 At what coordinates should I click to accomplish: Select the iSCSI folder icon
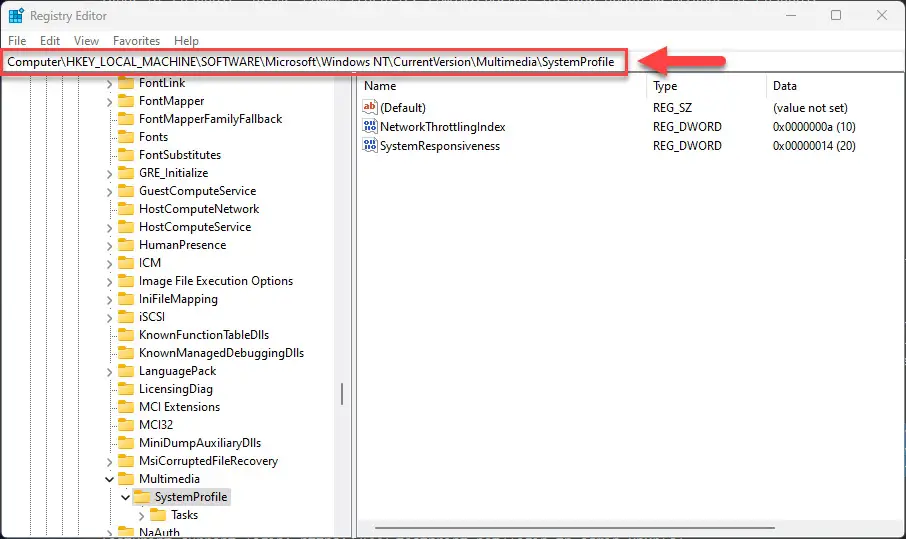(126, 317)
